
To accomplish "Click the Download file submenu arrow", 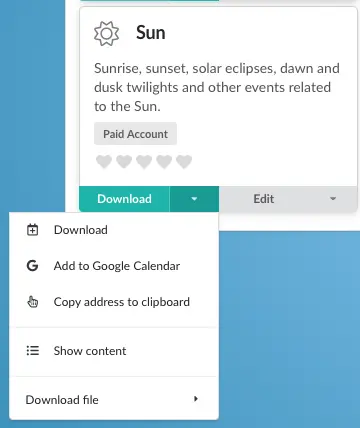I will click(196, 399).
